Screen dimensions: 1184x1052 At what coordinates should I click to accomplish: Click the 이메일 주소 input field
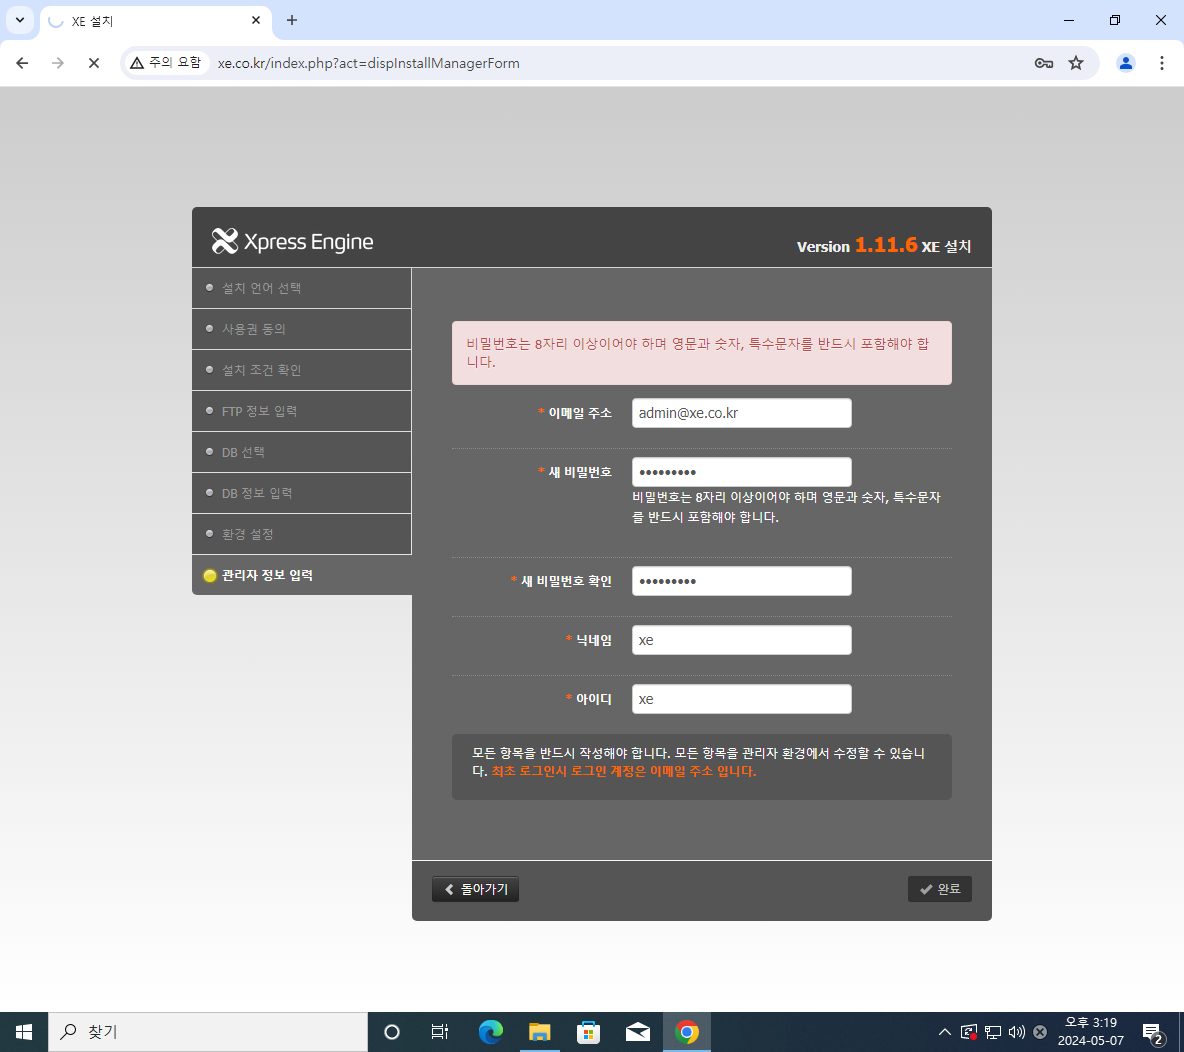[x=742, y=413]
